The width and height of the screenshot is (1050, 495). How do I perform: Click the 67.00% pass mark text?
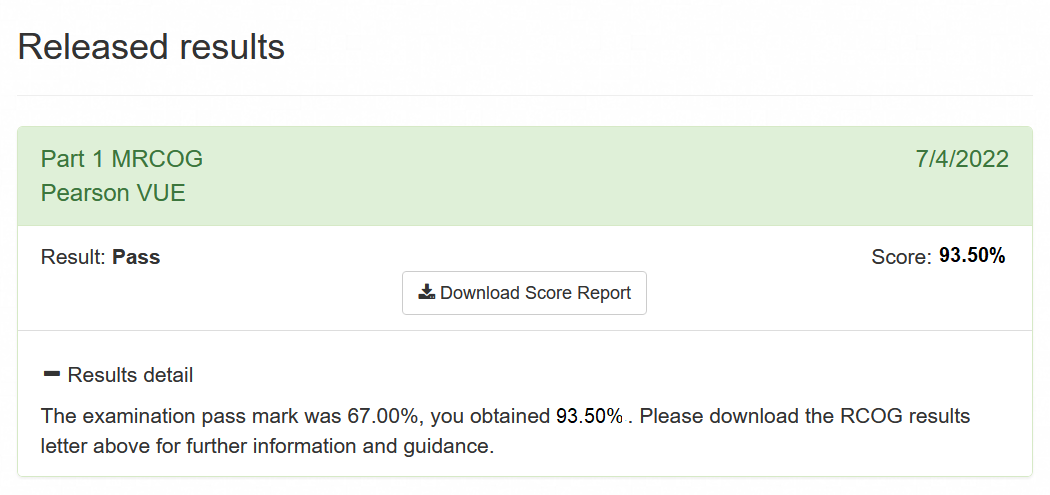coord(384,416)
